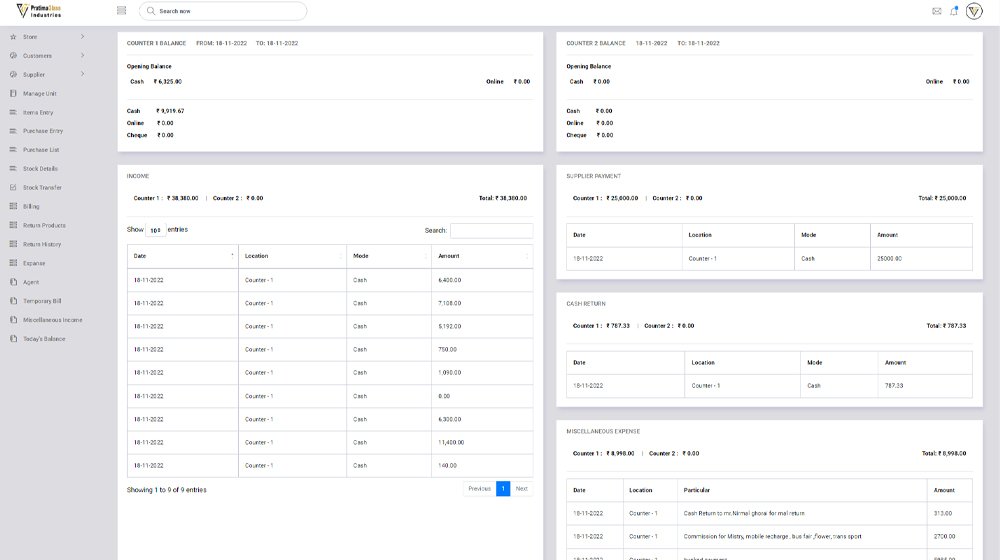Click the Counter 1 cash value 9,919.67
This screenshot has height=560, width=1000.
[170, 111]
